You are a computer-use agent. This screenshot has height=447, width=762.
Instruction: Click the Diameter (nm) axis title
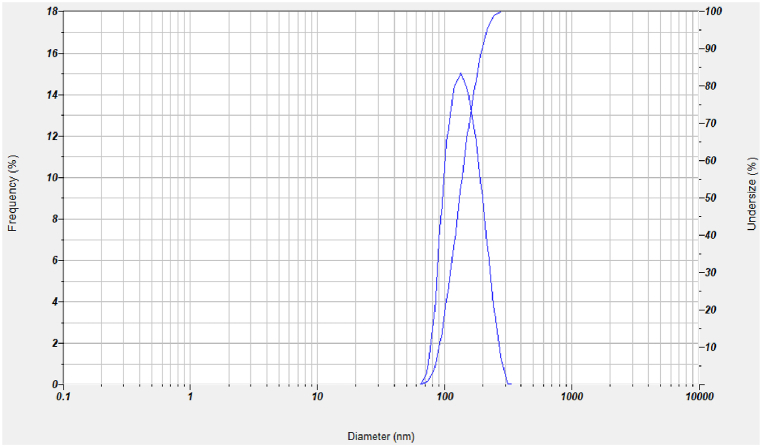click(x=380, y=436)
